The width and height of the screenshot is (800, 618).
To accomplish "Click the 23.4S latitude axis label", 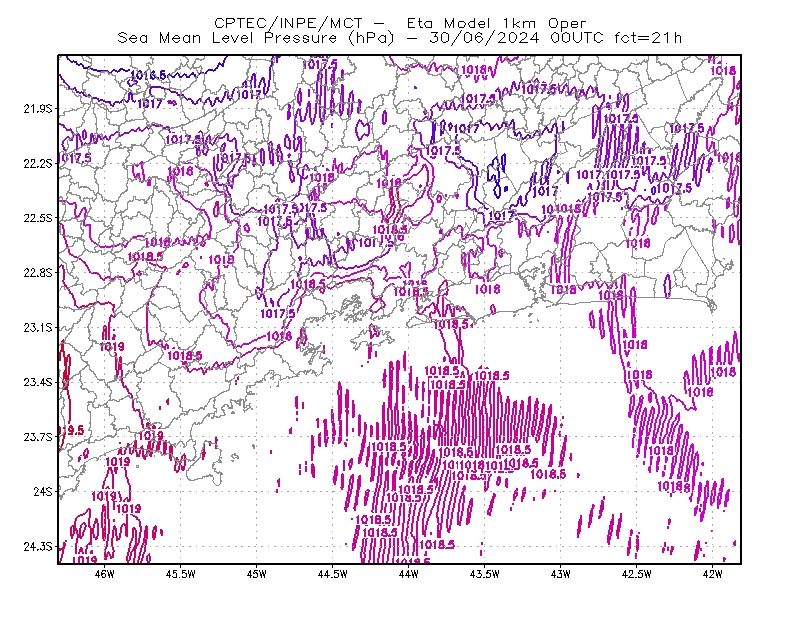I will coord(38,382).
